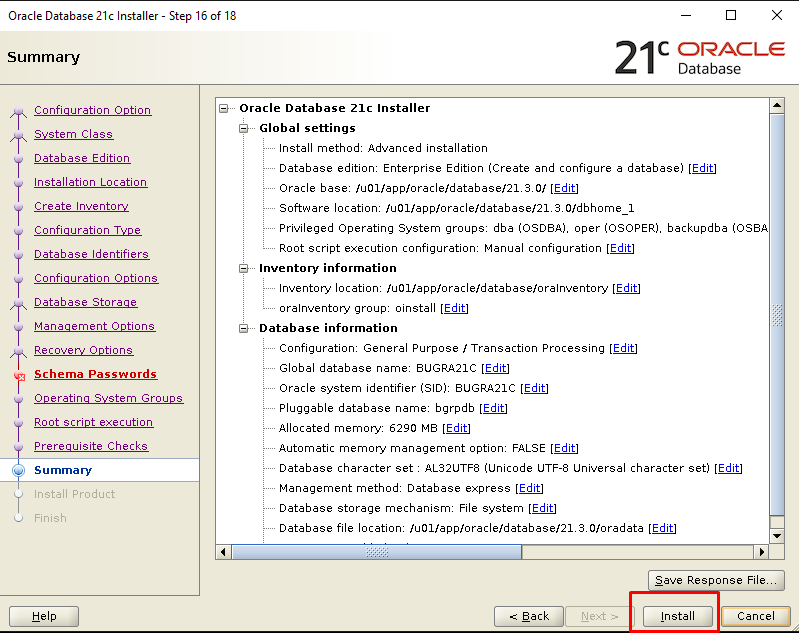The height and width of the screenshot is (633, 799).
Task: Click the horizontal scrollbar thumb
Action: 377,552
